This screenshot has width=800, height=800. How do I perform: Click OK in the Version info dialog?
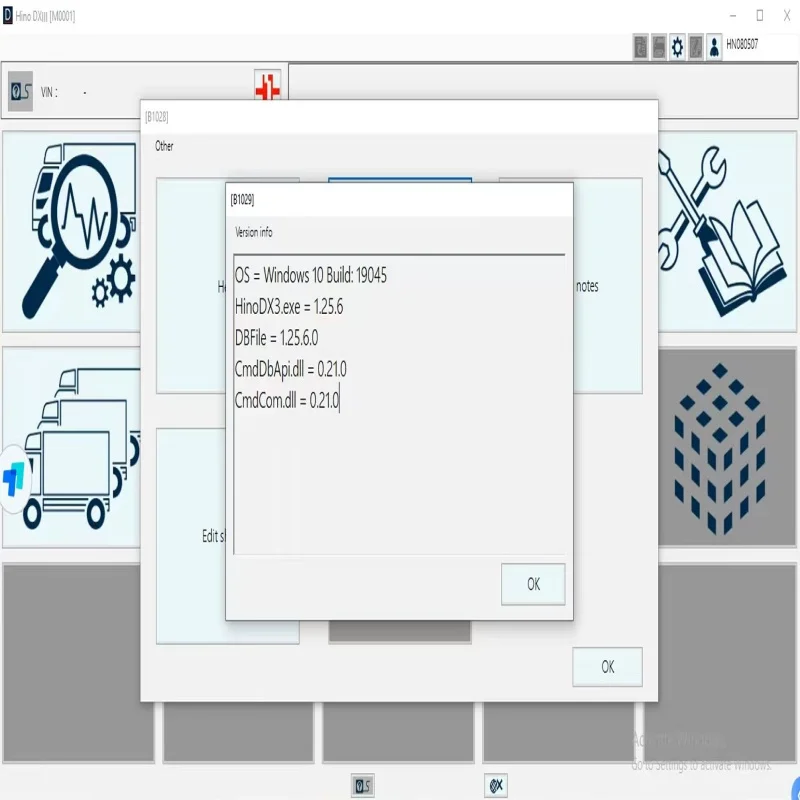pyautogui.click(x=533, y=584)
